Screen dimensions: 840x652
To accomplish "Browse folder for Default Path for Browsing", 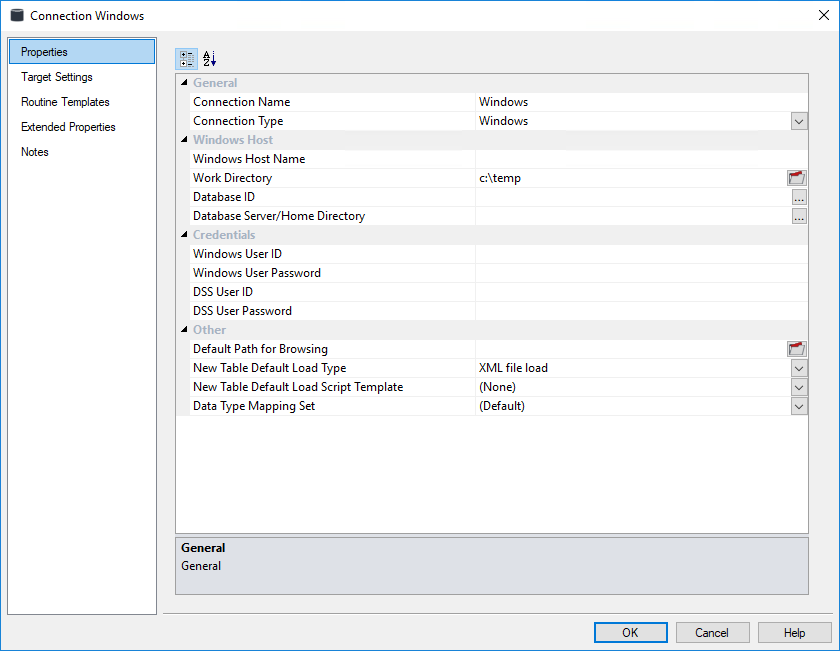I will click(x=797, y=349).
